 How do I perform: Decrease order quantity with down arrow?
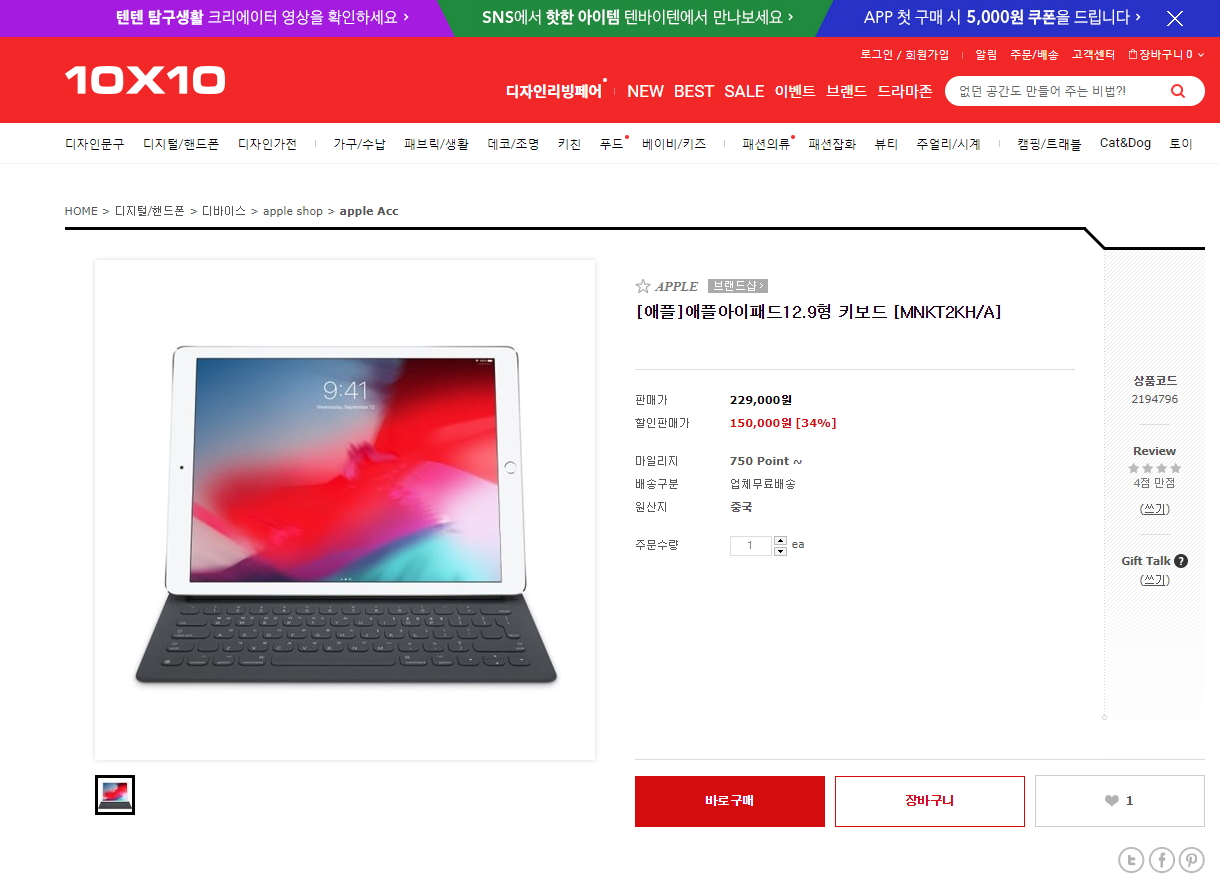click(x=780, y=551)
